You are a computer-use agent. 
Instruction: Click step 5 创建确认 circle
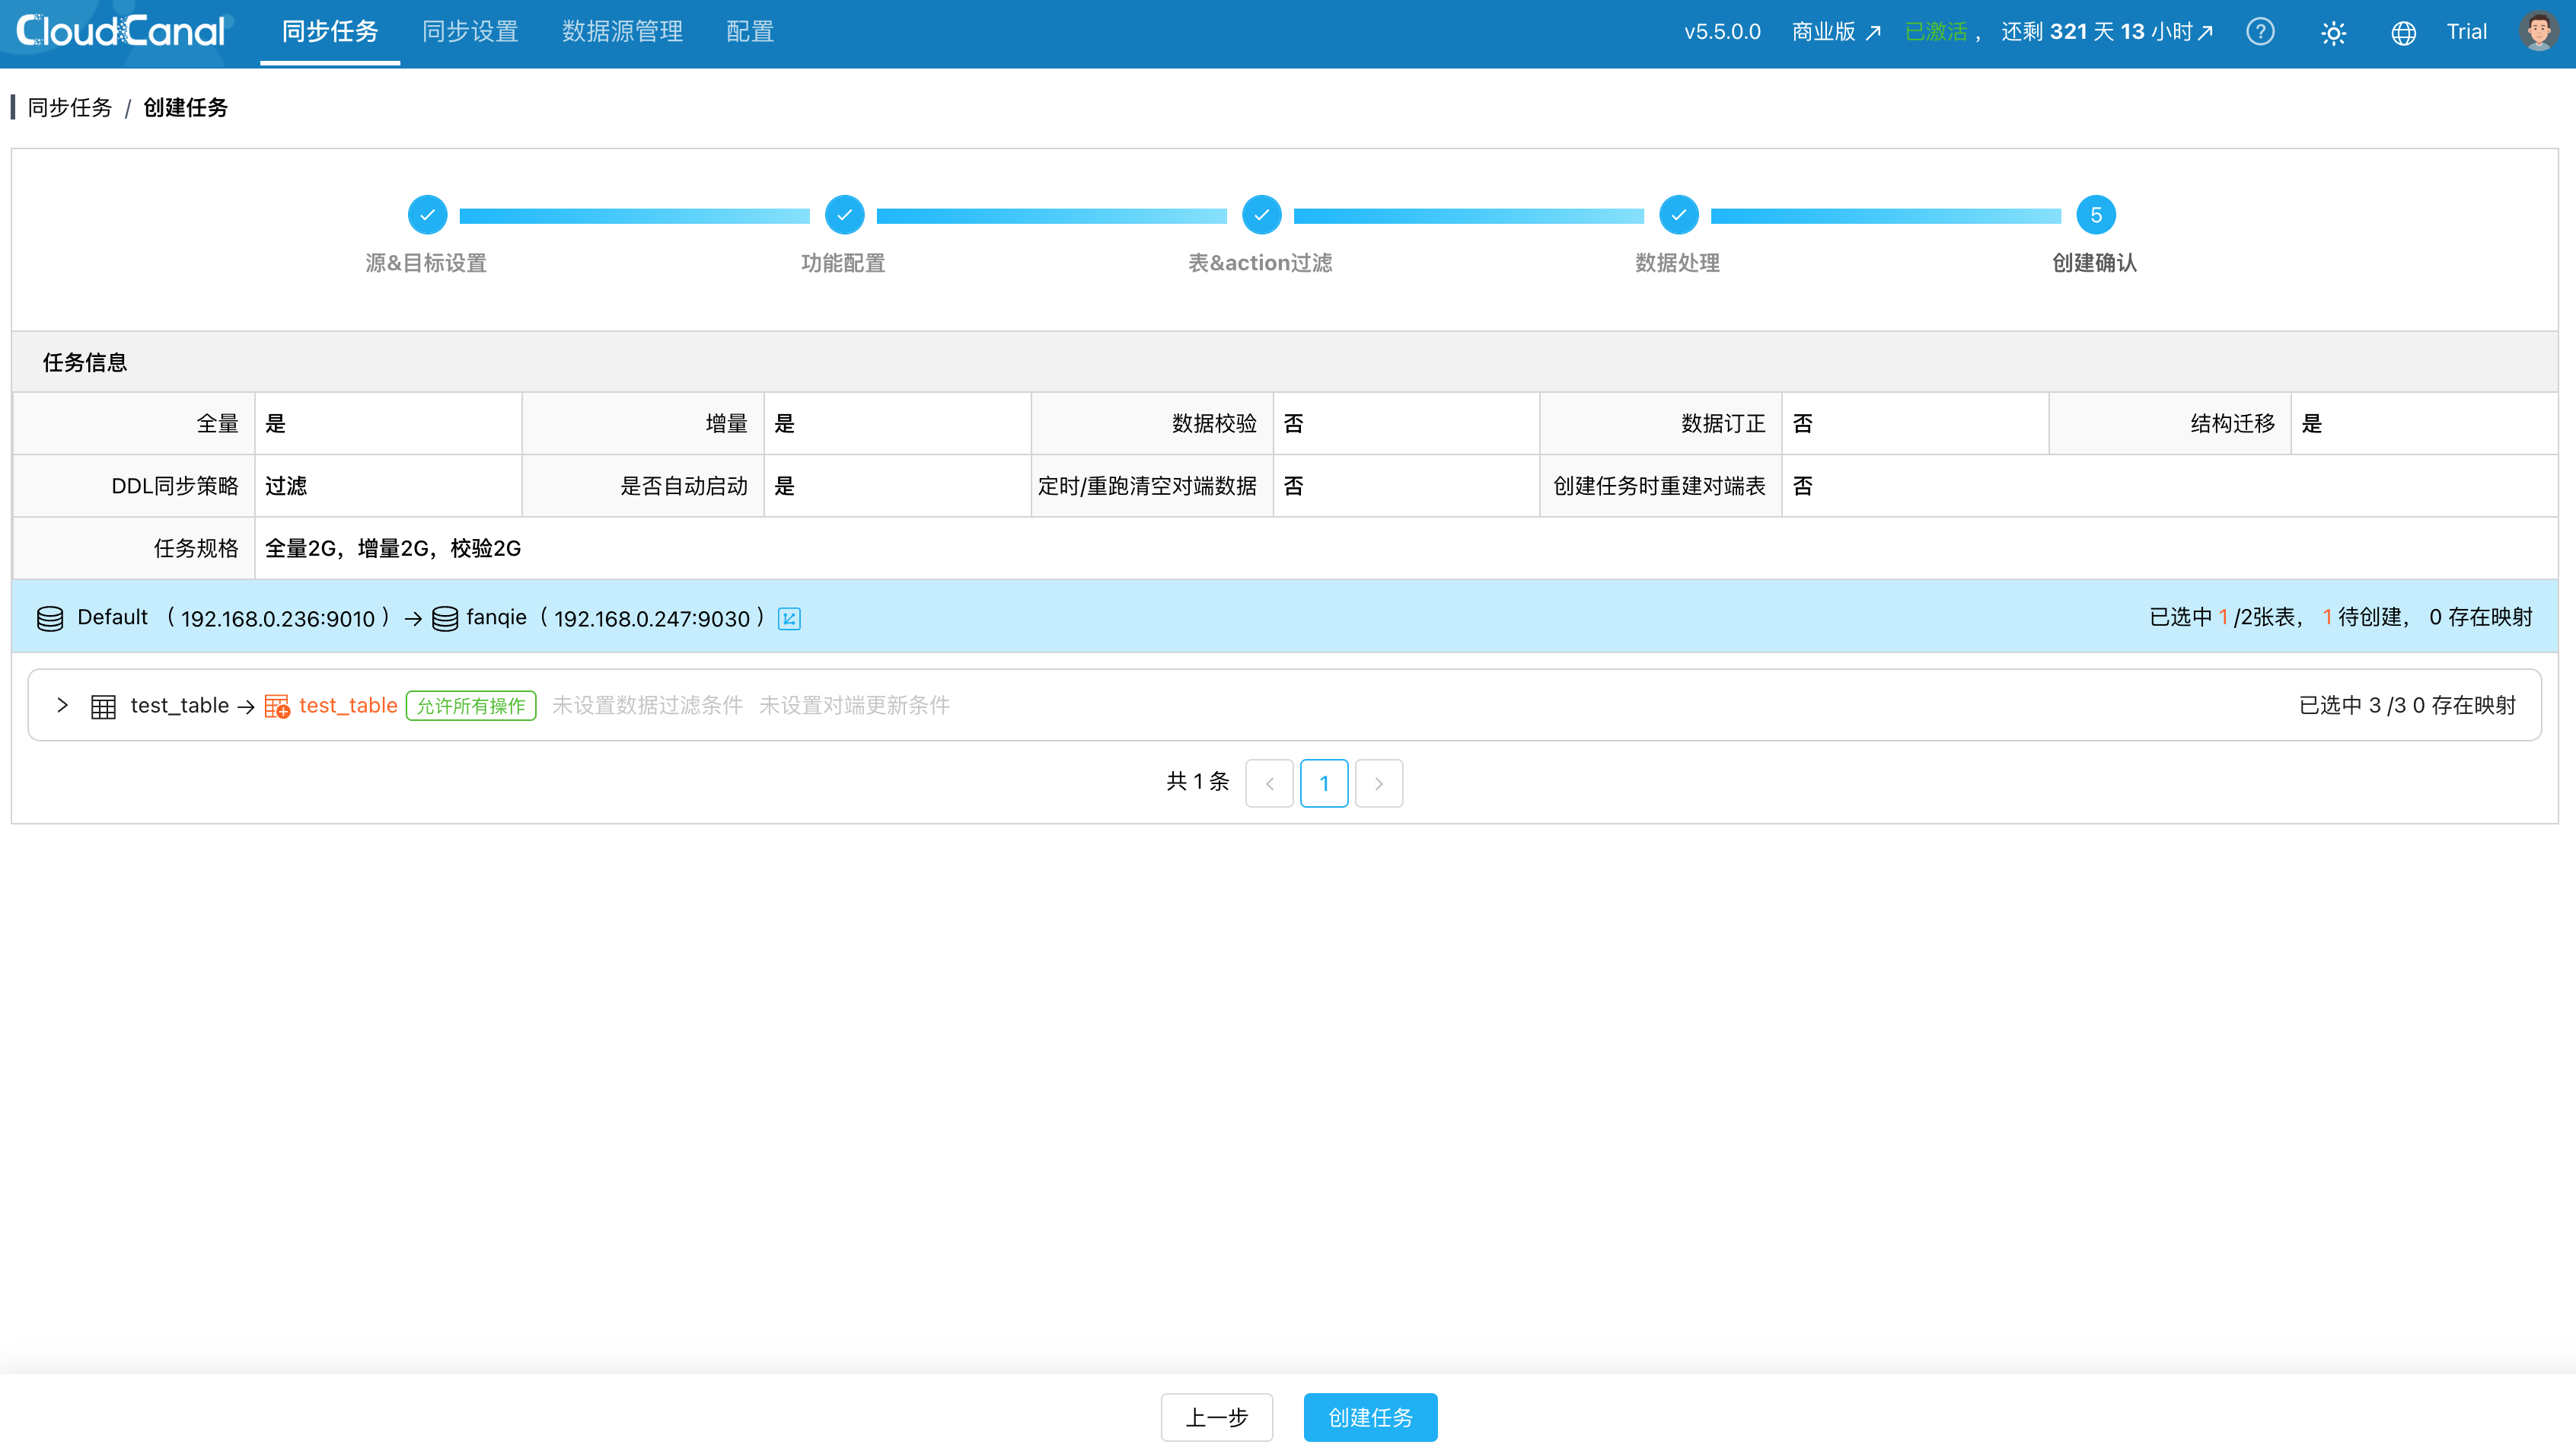click(2095, 215)
